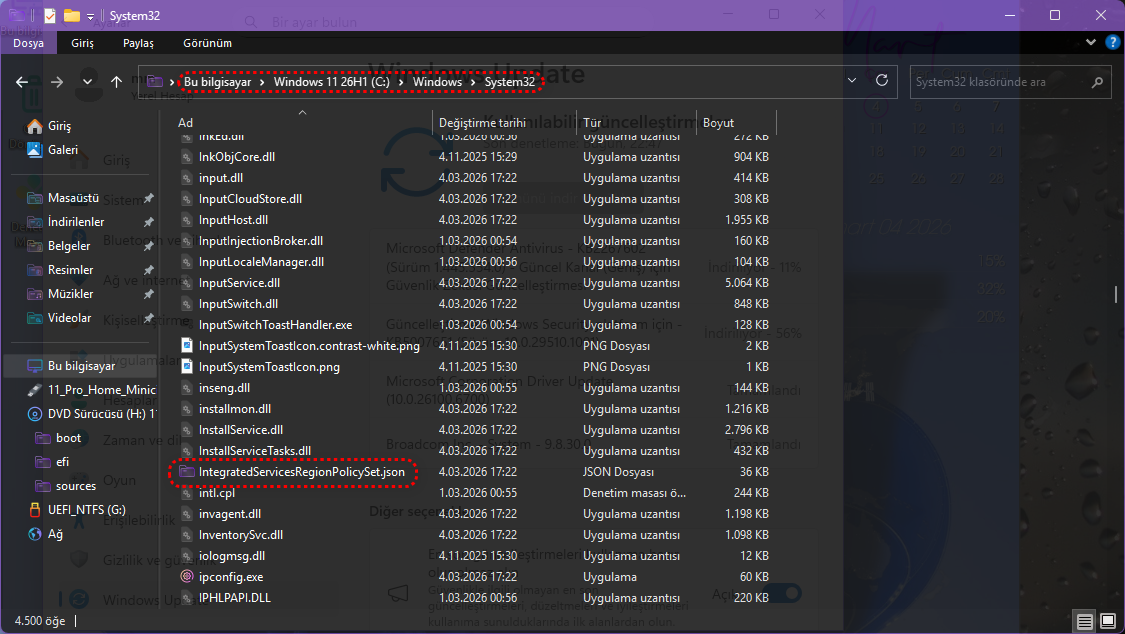Select InputService.dll file name
The image size is (1125, 634).
coord(239,283)
